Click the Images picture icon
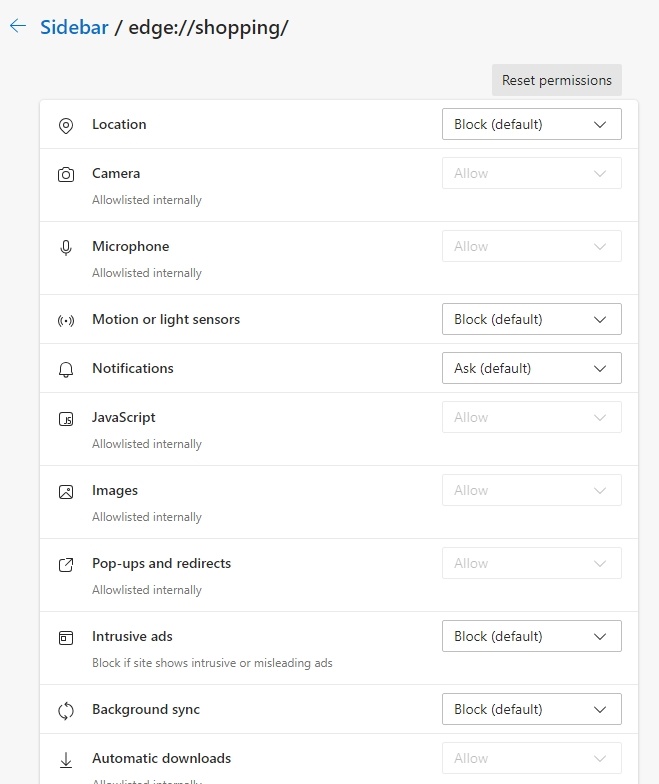This screenshot has width=659, height=784. pos(66,491)
